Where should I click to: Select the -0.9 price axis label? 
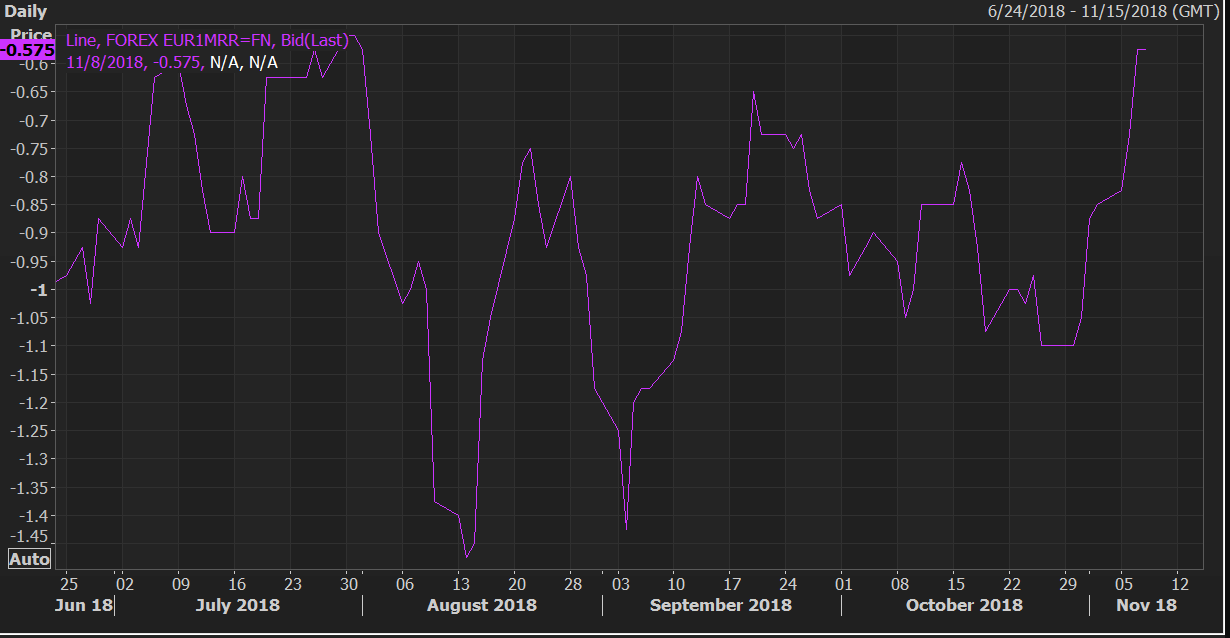point(34,233)
